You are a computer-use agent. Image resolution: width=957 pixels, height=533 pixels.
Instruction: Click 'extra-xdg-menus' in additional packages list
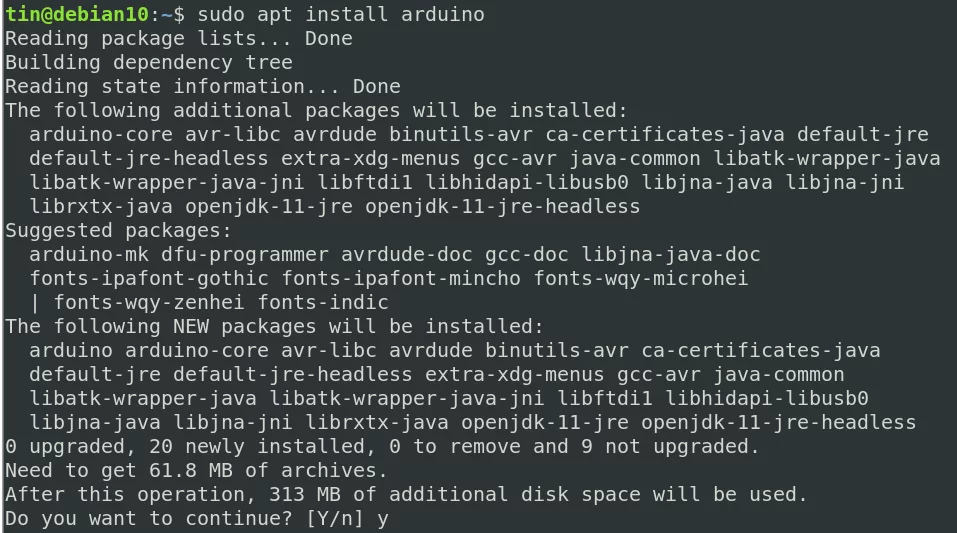pyautogui.click(x=370, y=158)
